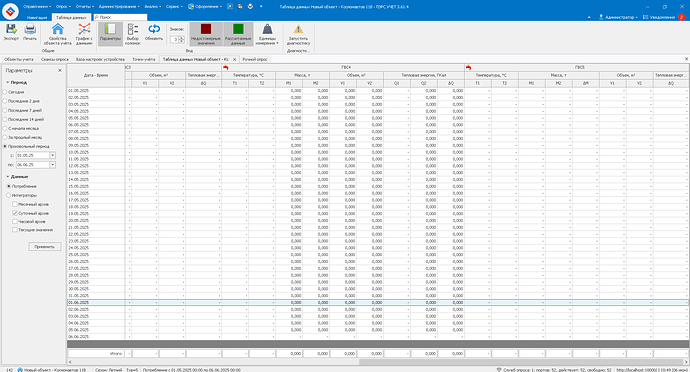Click the Экспорт save icon
690x372 pixels.
(x=11, y=29)
